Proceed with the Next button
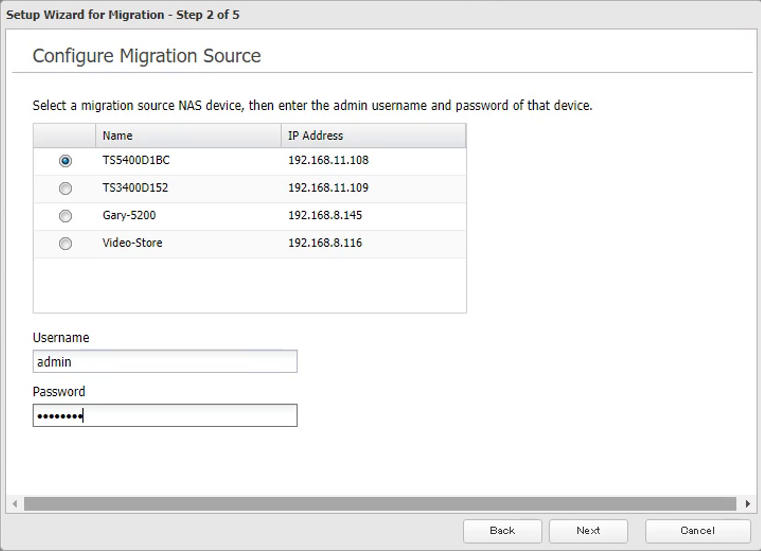The height and width of the screenshot is (551, 761). coord(588,531)
